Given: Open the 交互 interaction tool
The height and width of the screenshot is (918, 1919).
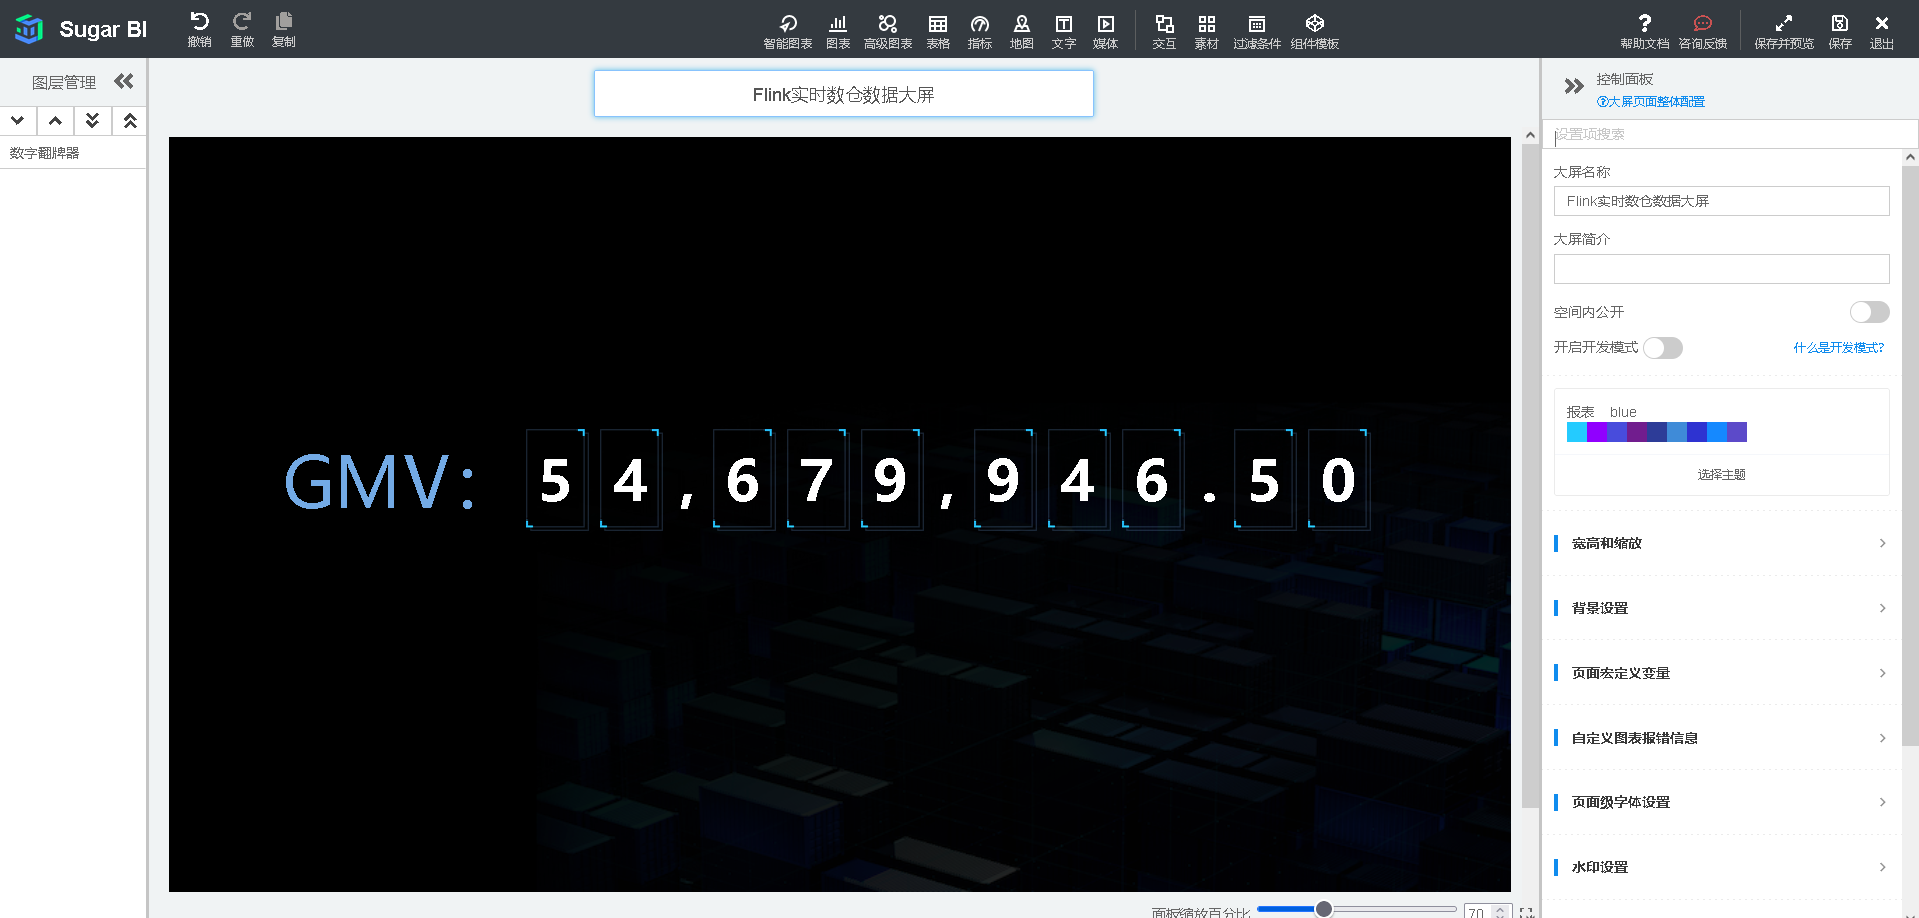Looking at the screenshot, I should (x=1164, y=31).
